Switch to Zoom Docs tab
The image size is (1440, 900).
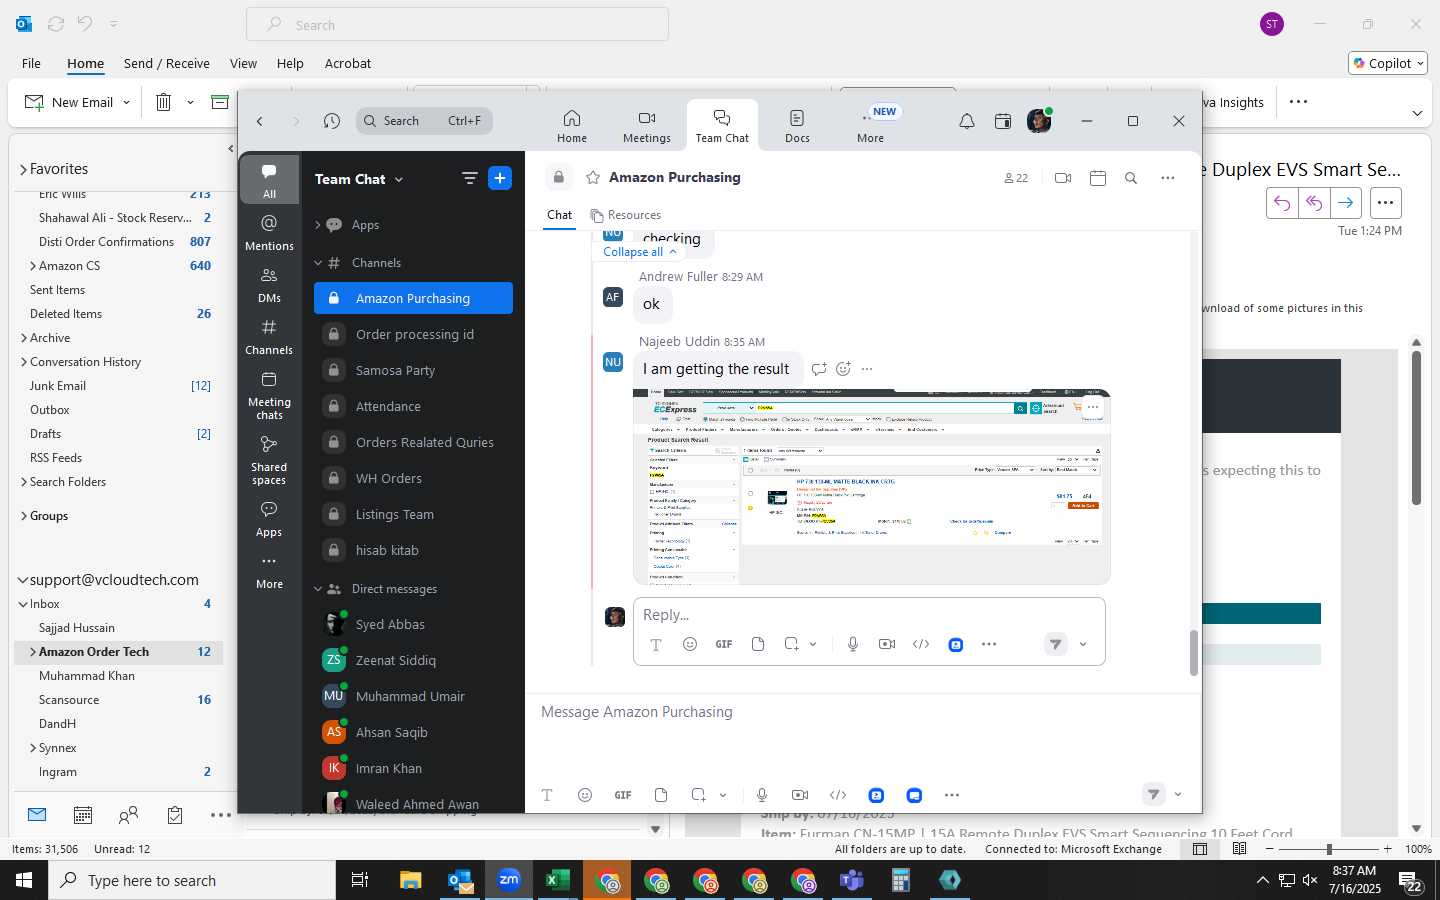click(797, 126)
